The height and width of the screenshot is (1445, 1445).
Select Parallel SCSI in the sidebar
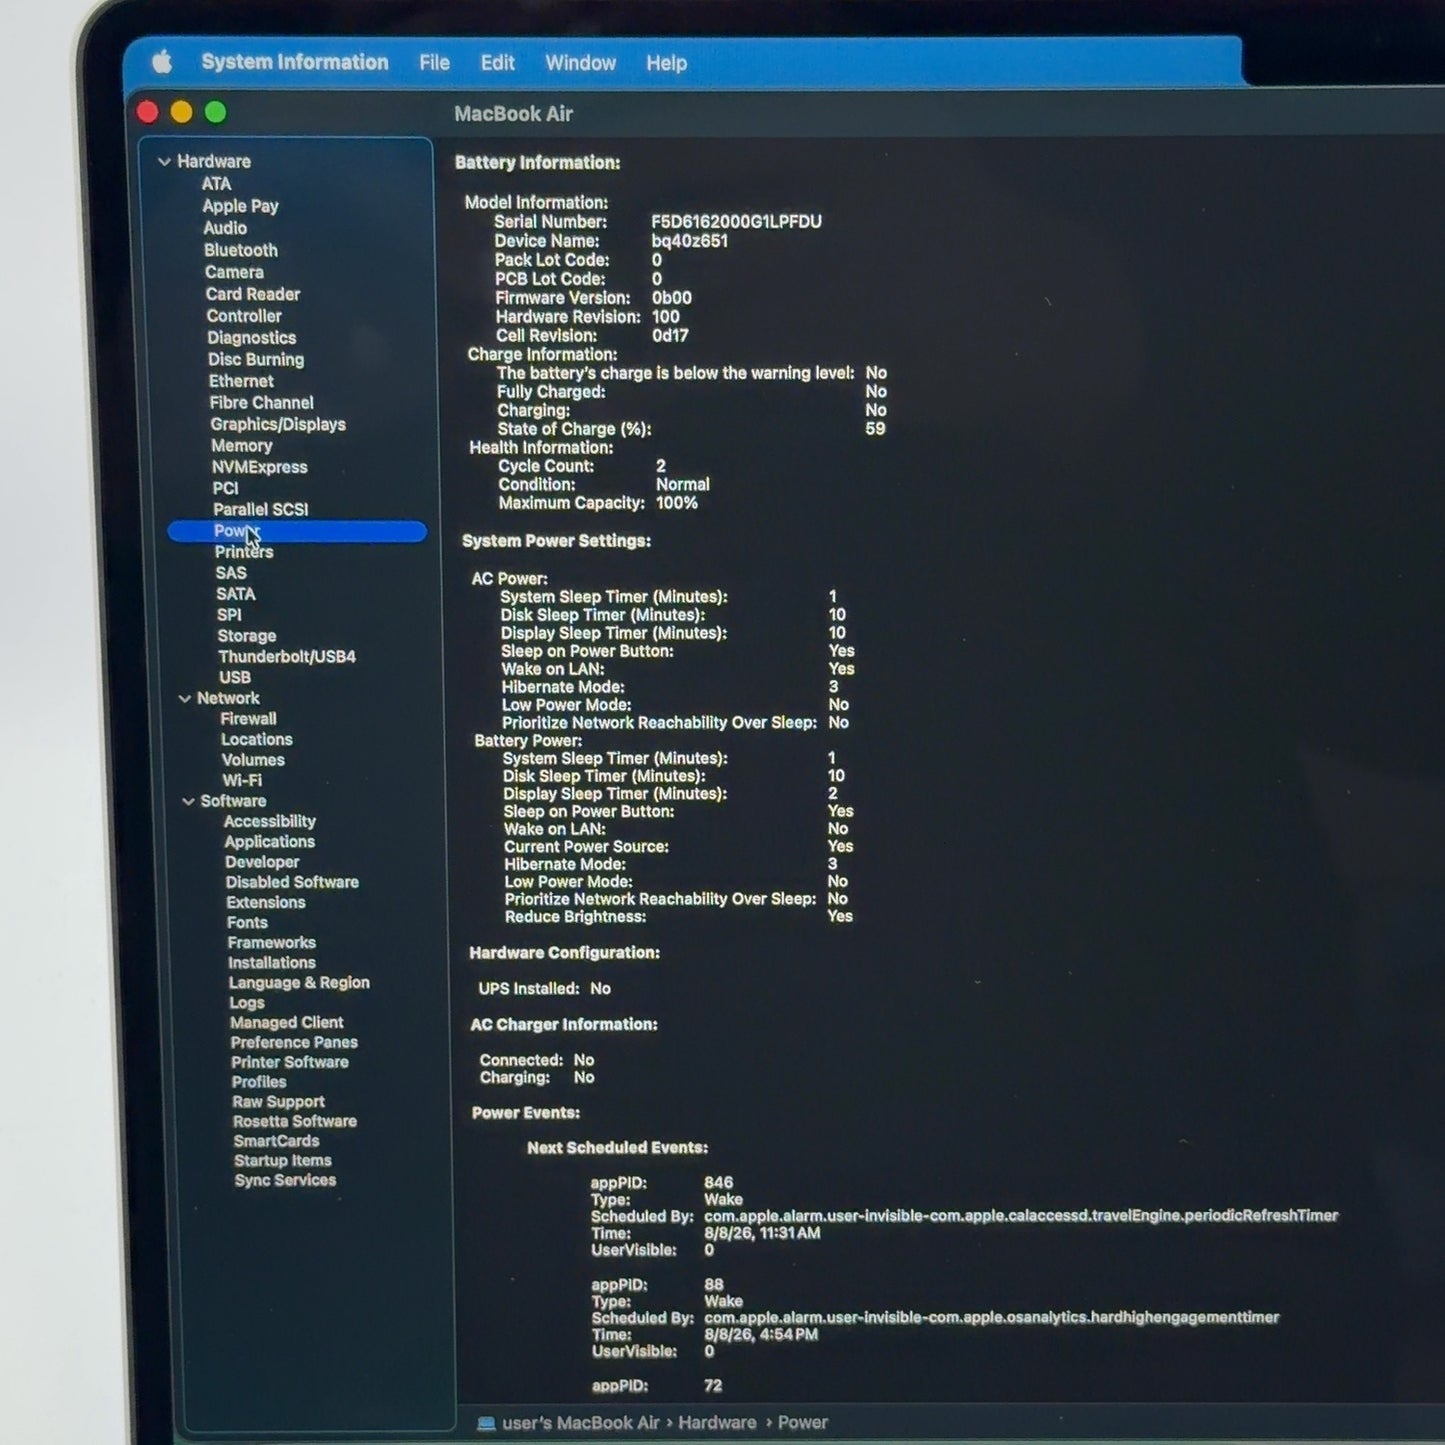pos(261,509)
